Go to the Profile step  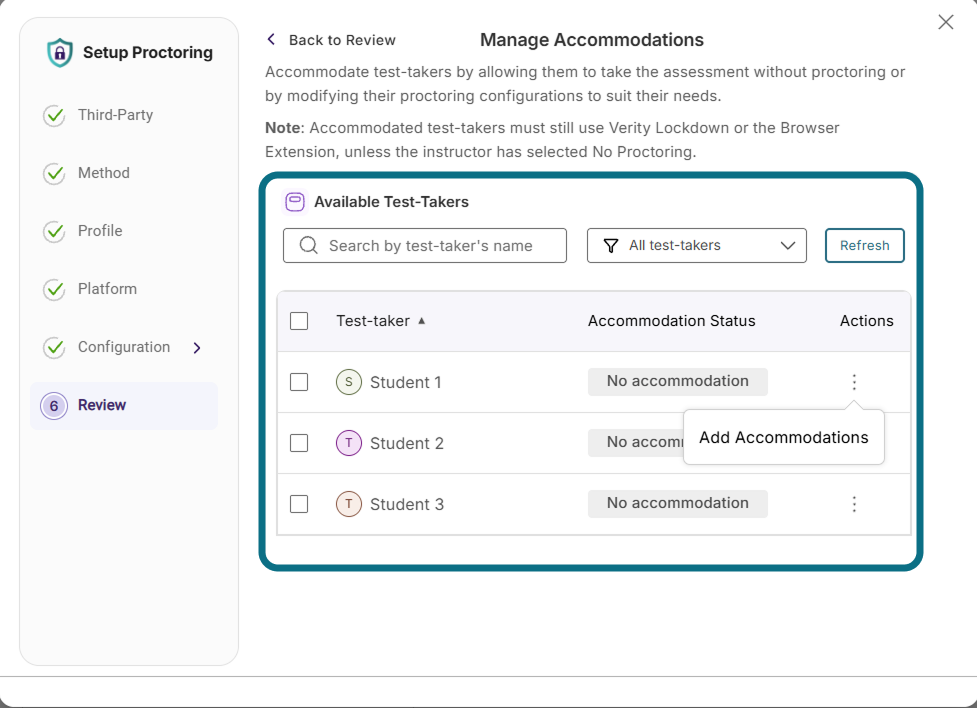coord(100,231)
